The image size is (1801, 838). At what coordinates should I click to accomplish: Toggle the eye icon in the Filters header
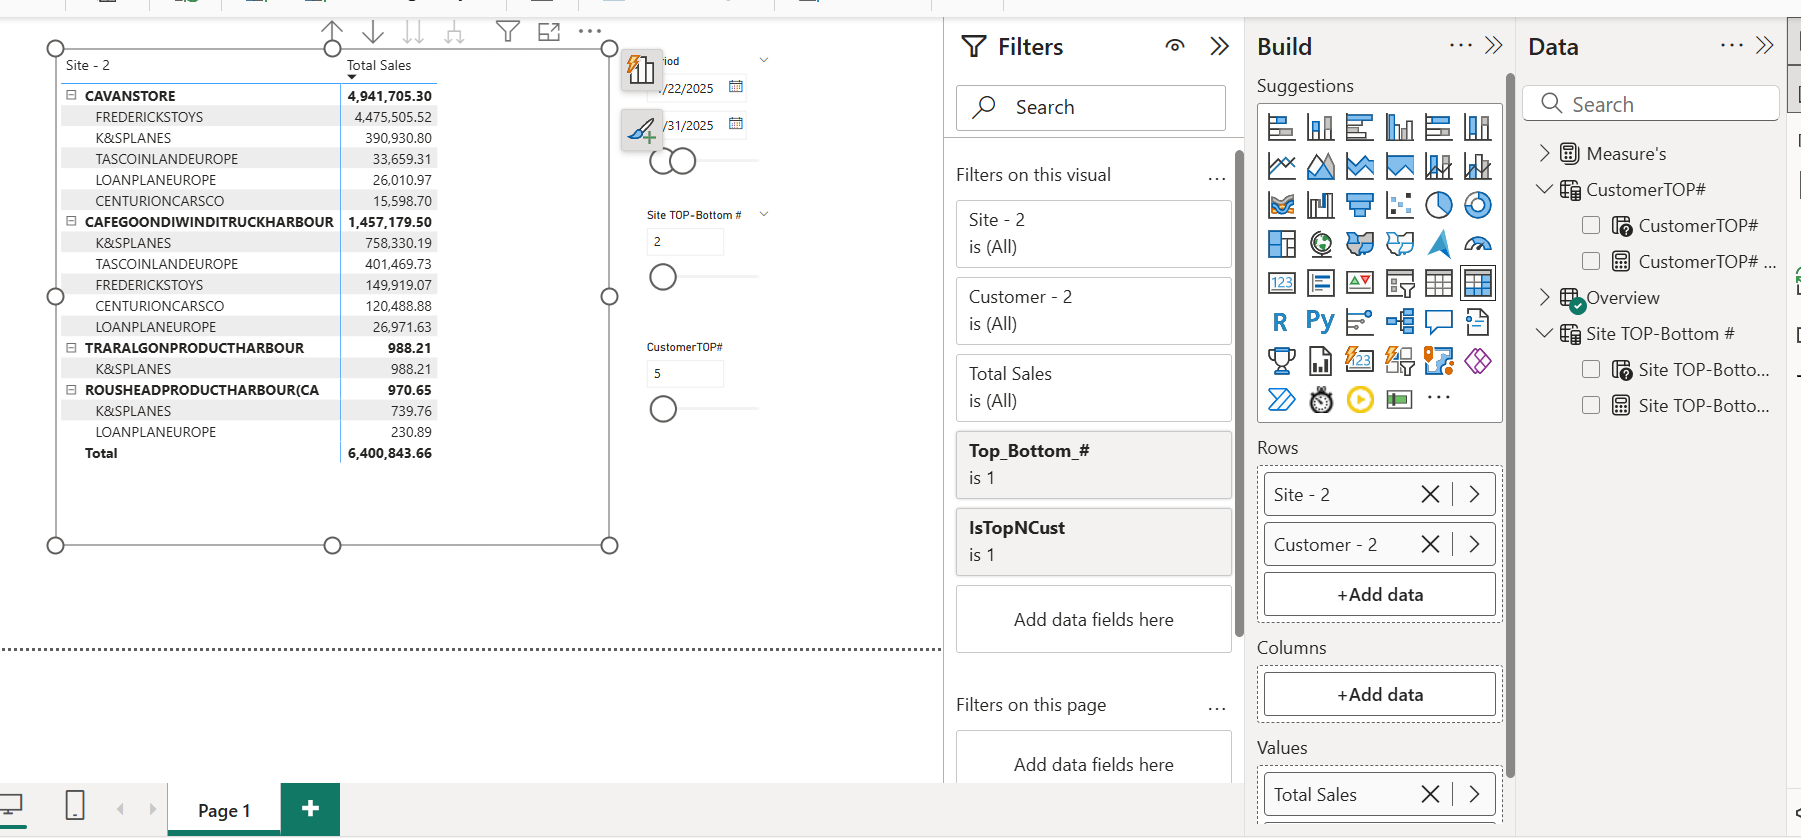coord(1175,46)
